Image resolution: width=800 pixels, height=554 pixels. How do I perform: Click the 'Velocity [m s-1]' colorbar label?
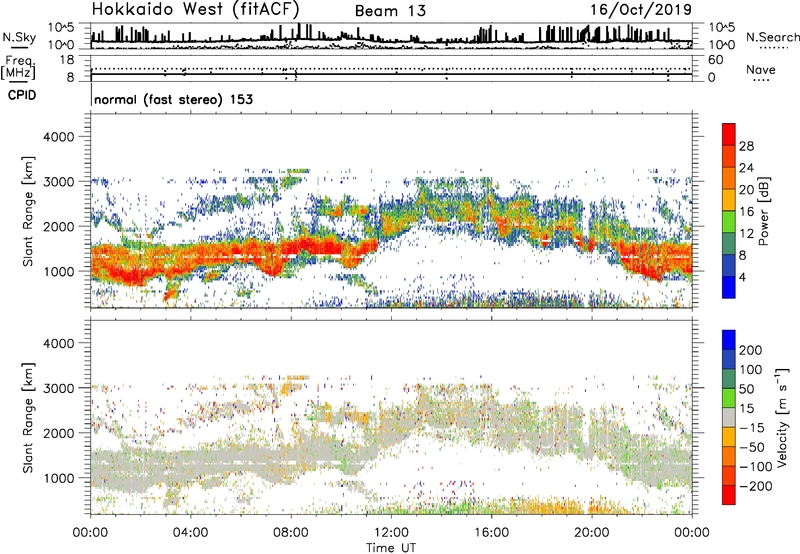(x=782, y=417)
